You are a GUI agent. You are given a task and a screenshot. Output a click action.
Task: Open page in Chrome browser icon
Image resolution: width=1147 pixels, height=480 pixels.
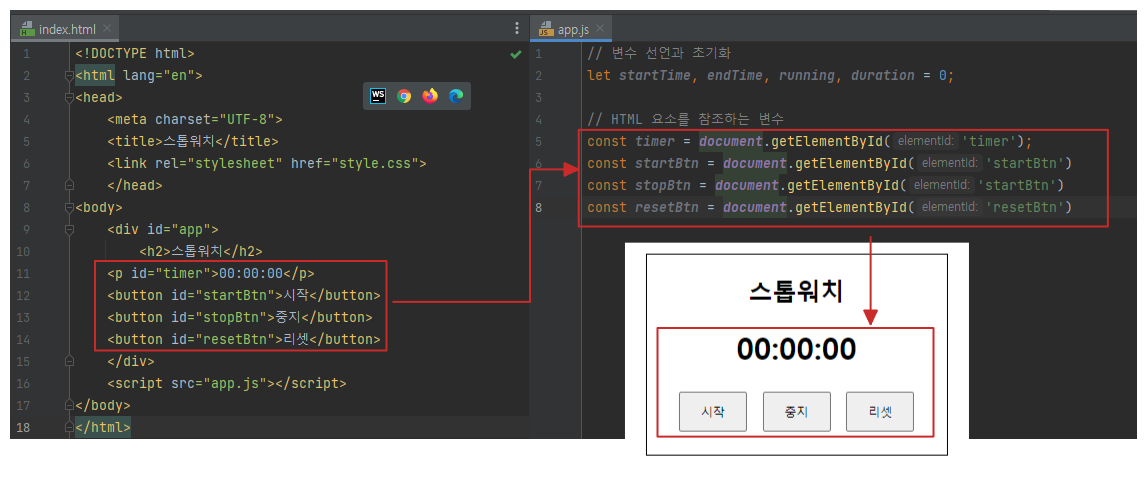click(404, 96)
